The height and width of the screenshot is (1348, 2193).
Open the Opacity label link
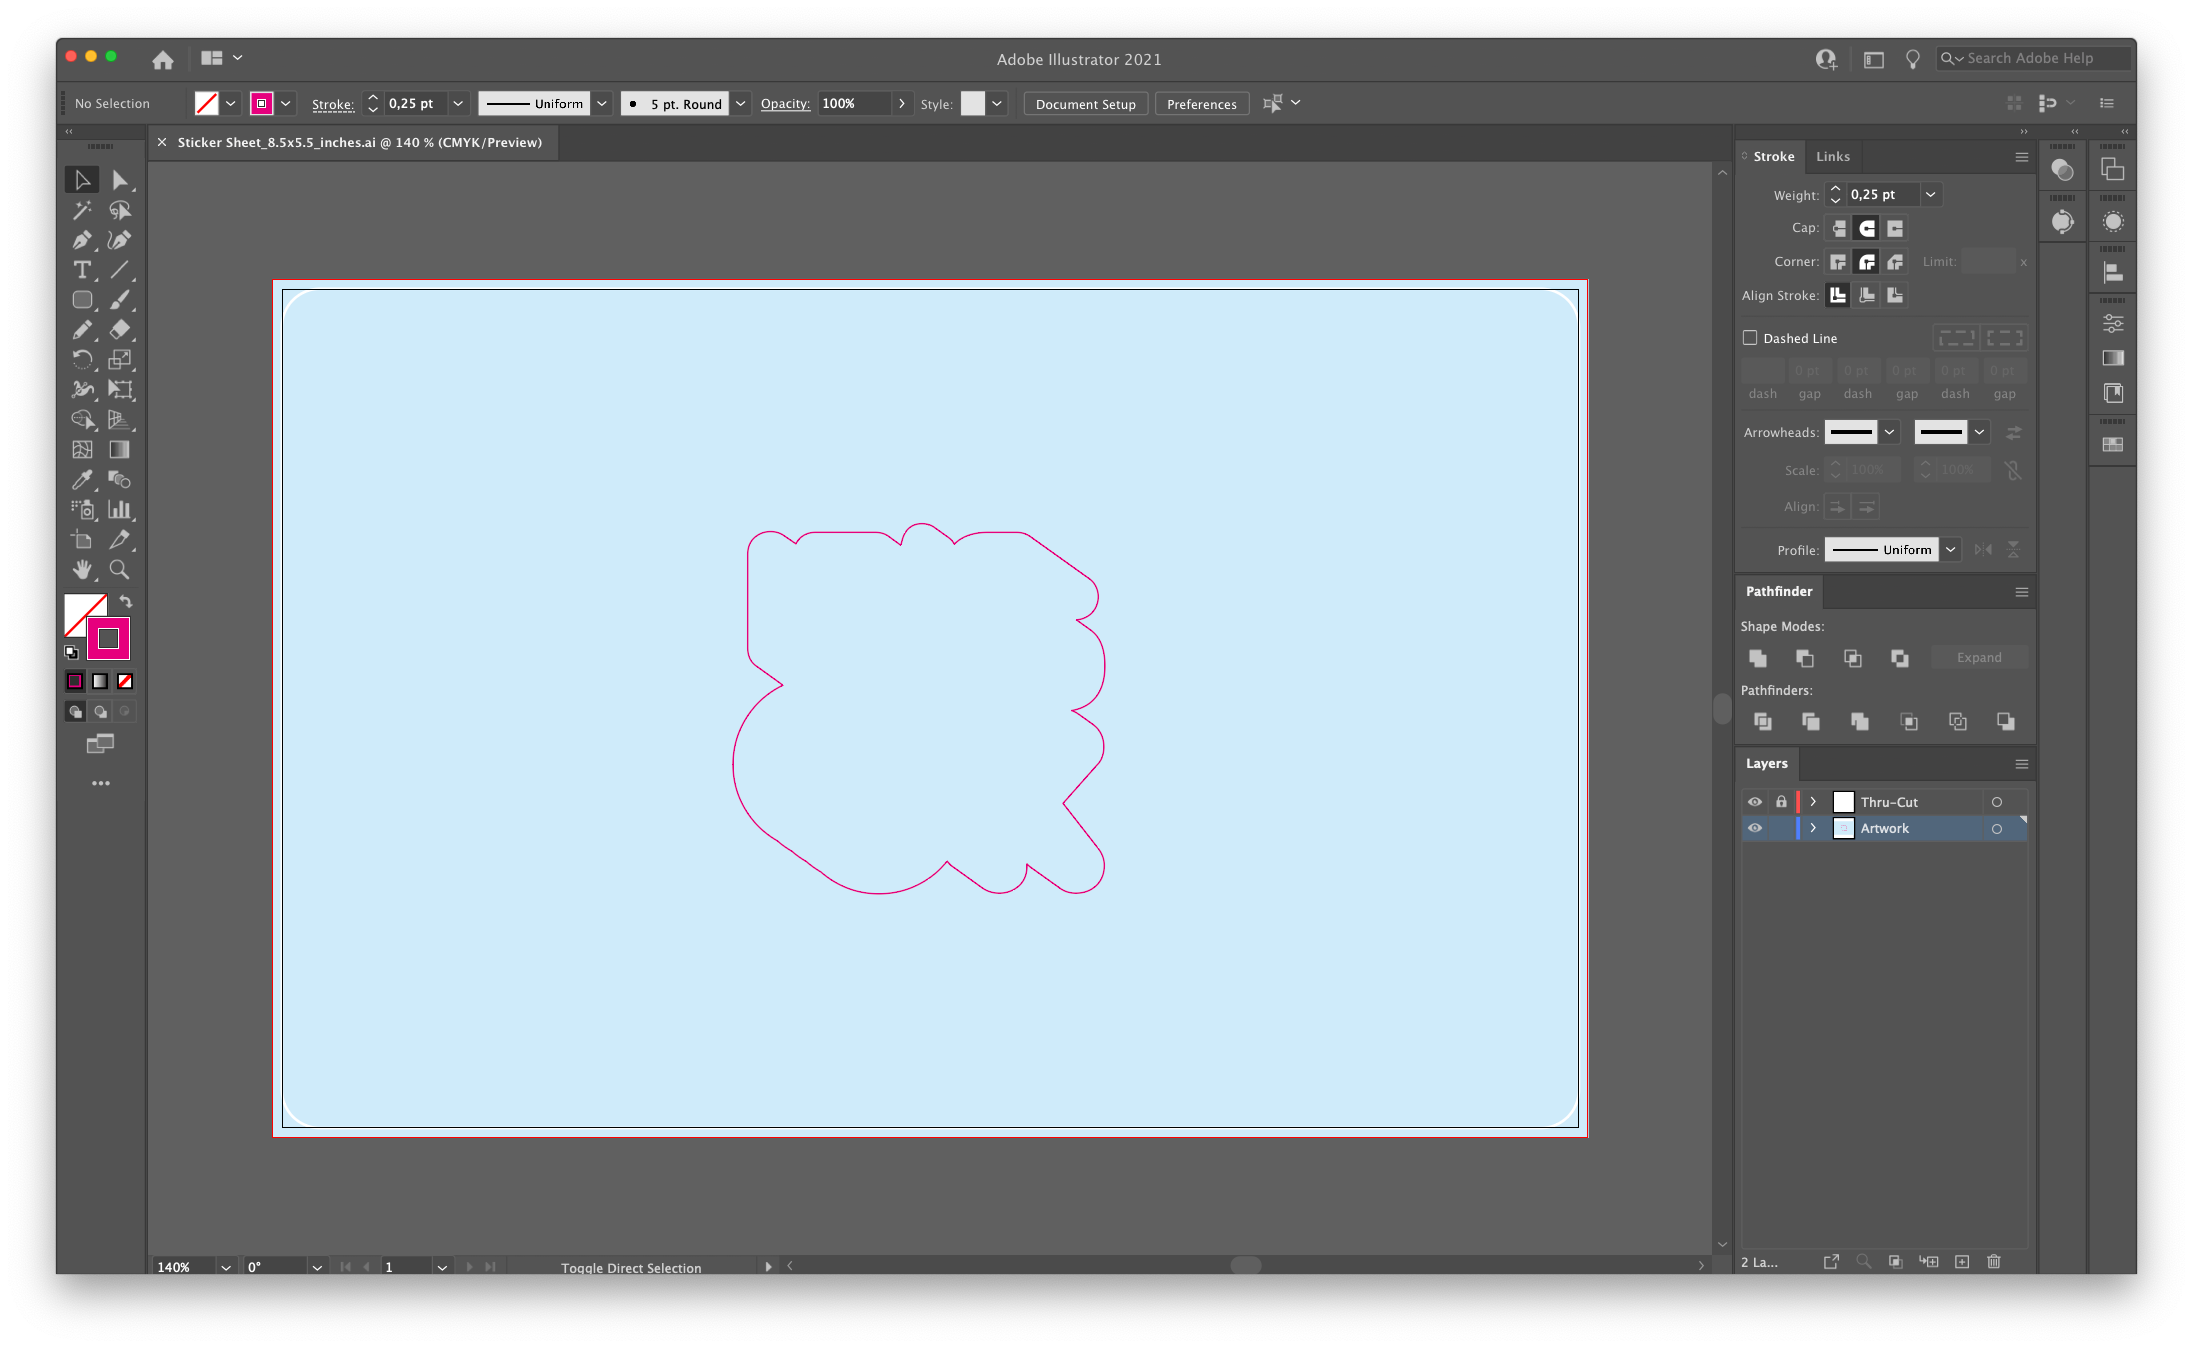pos(785,104)
